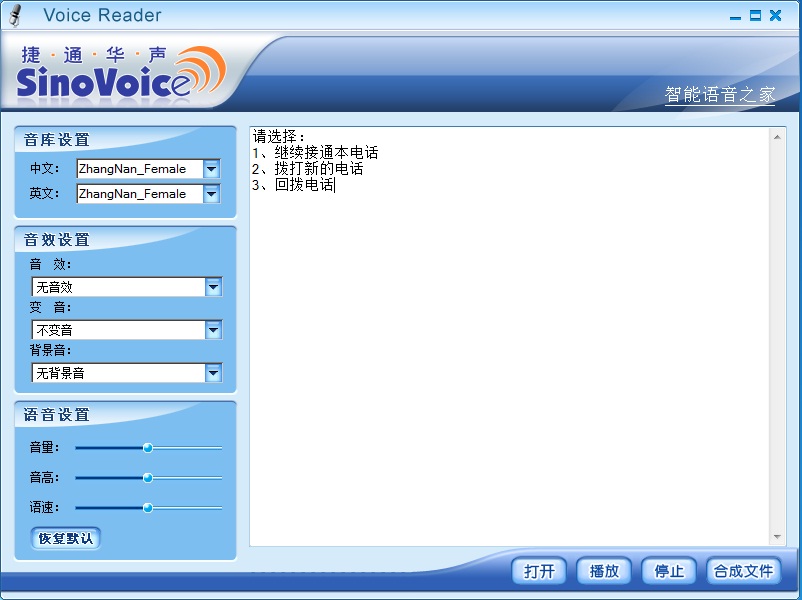Viewport: 802px width, 600px height.
Task: Click the 打开 open button
Action: [x=539, y=570]
